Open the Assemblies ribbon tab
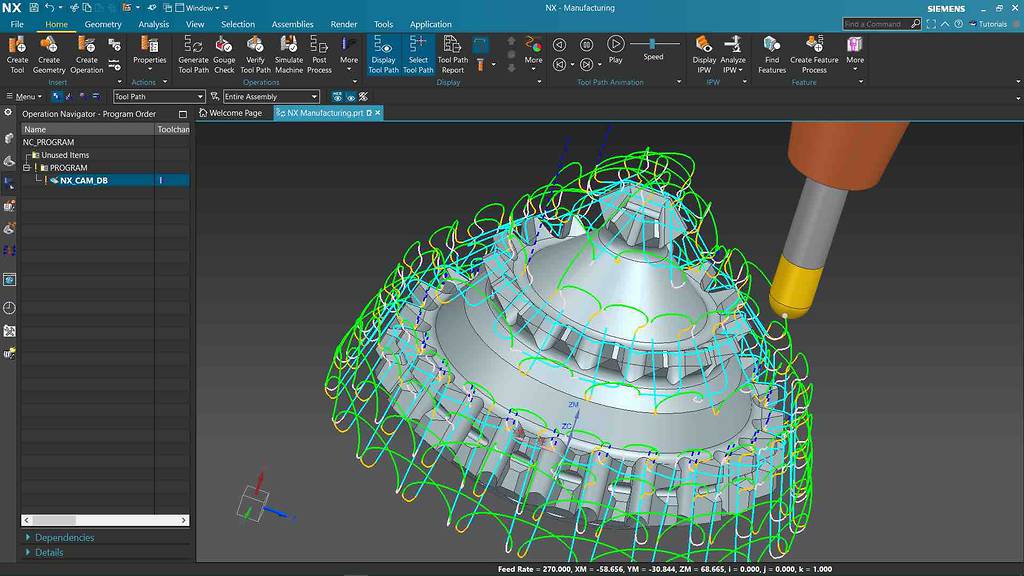This screenshot has height=576, width=1024. 293,24
